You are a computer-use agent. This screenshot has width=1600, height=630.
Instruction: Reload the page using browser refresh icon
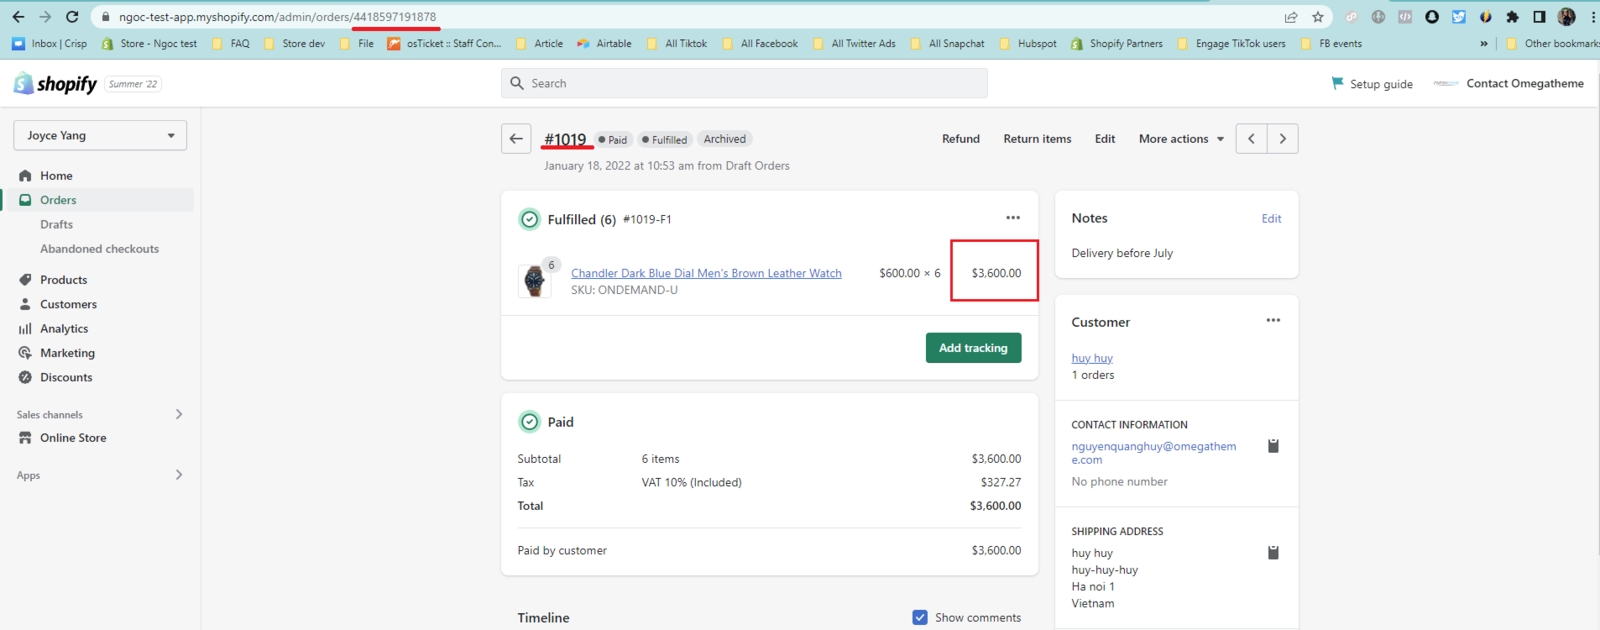click(x=72, y=17)
